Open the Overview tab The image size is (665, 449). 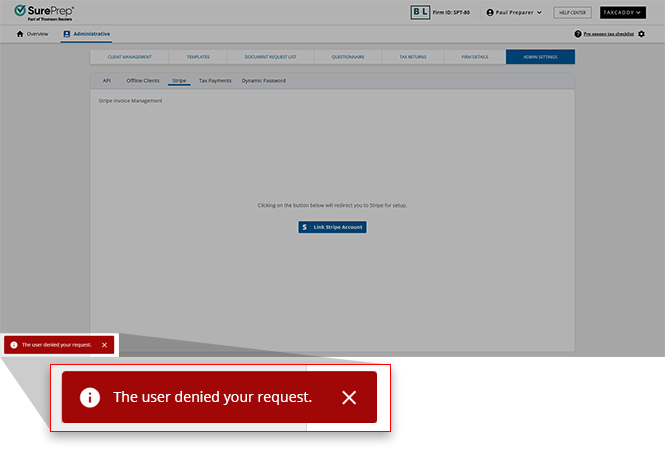32,34
